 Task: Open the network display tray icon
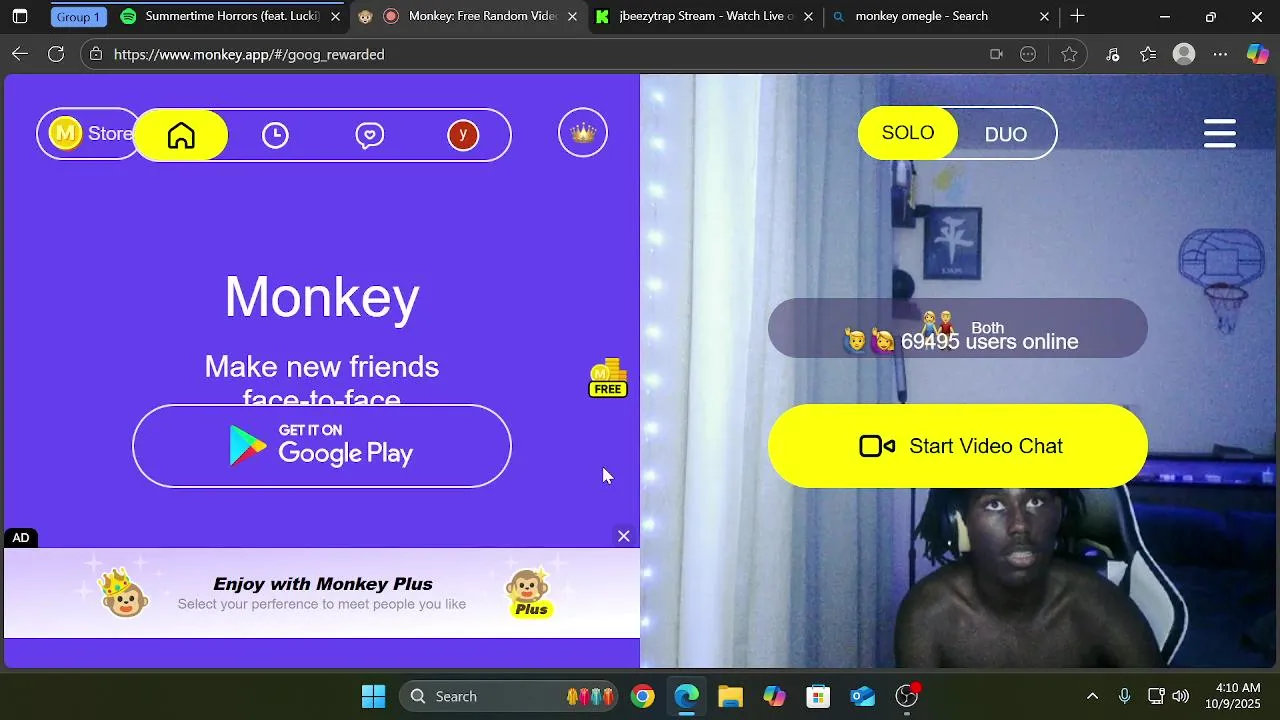[x=1156, y=696]
